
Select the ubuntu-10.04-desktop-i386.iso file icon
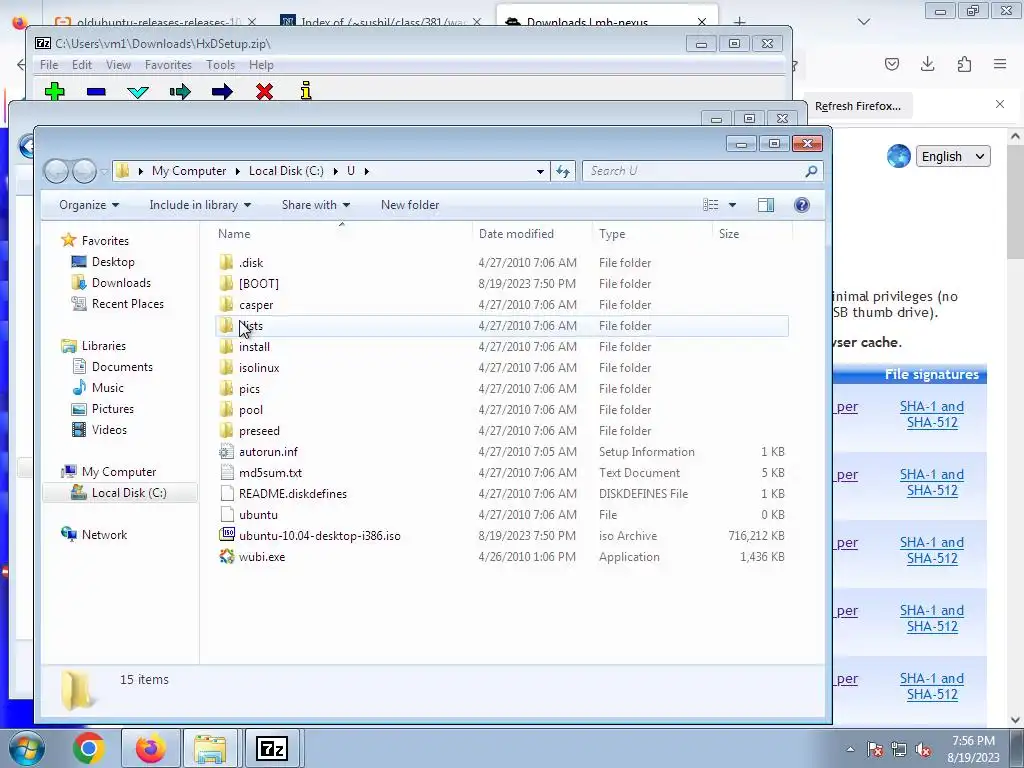click(x=226, y=536)
